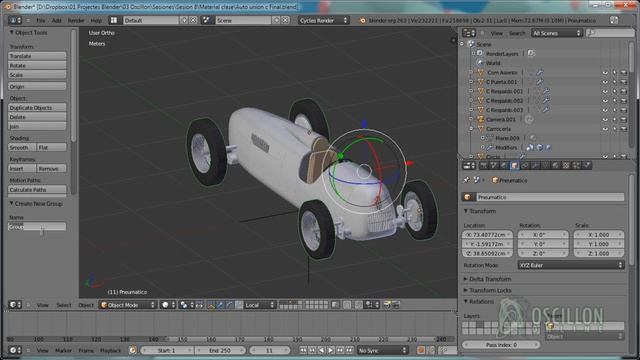Click Calculate Paths button
Screen dimensions: 640x360
coord(37,190)
